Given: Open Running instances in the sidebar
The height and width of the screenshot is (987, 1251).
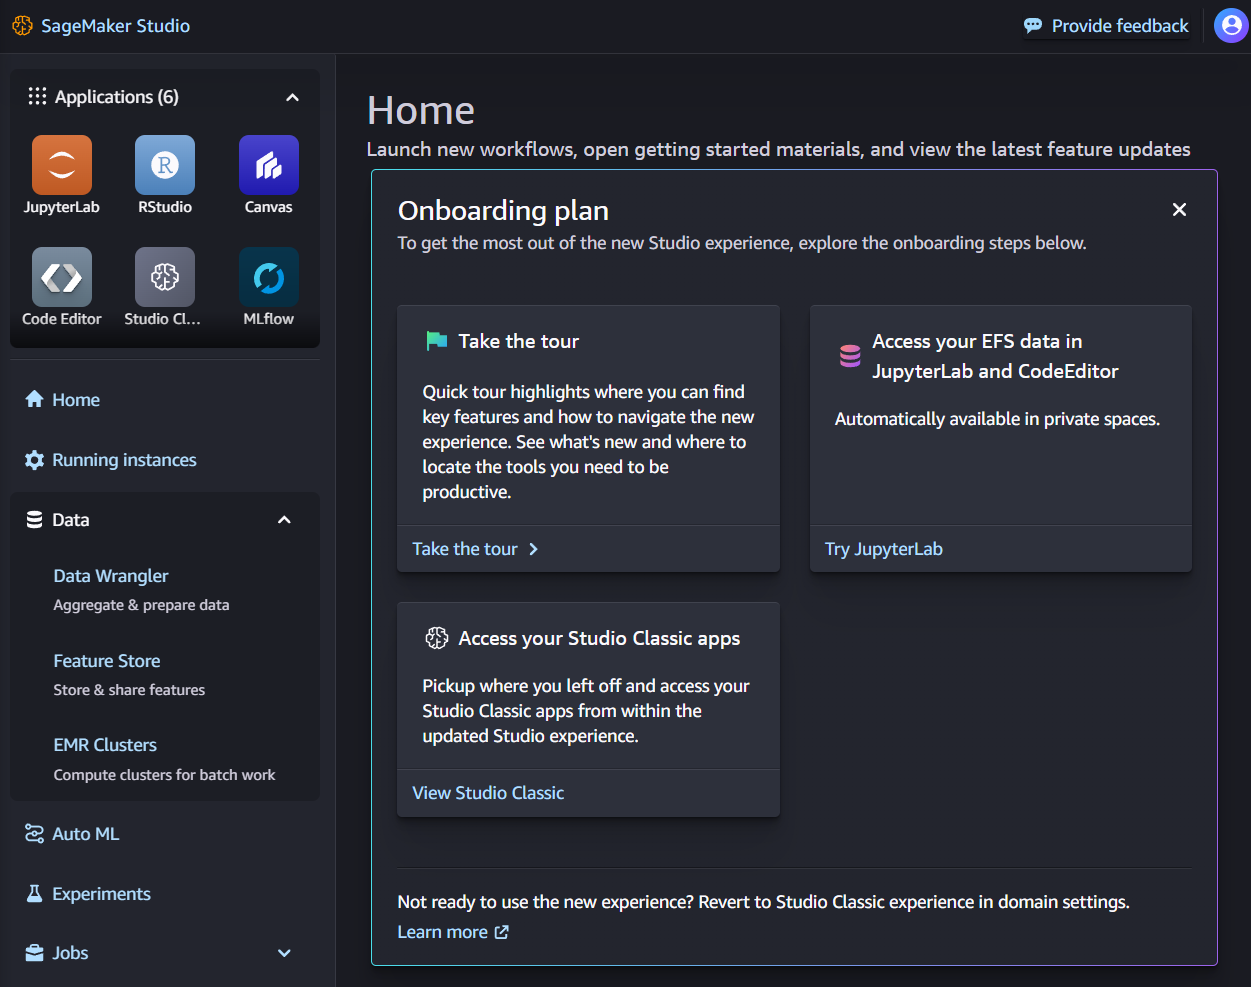Looking at the screenshot, I should (x=124, y=460).
